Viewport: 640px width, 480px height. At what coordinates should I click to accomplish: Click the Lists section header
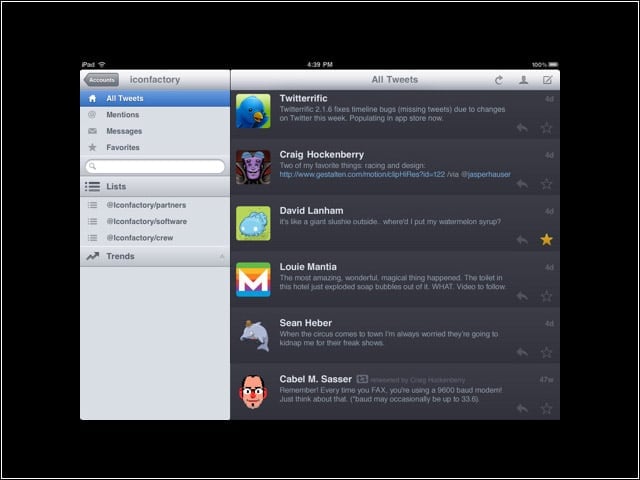(x=155, y=187)
